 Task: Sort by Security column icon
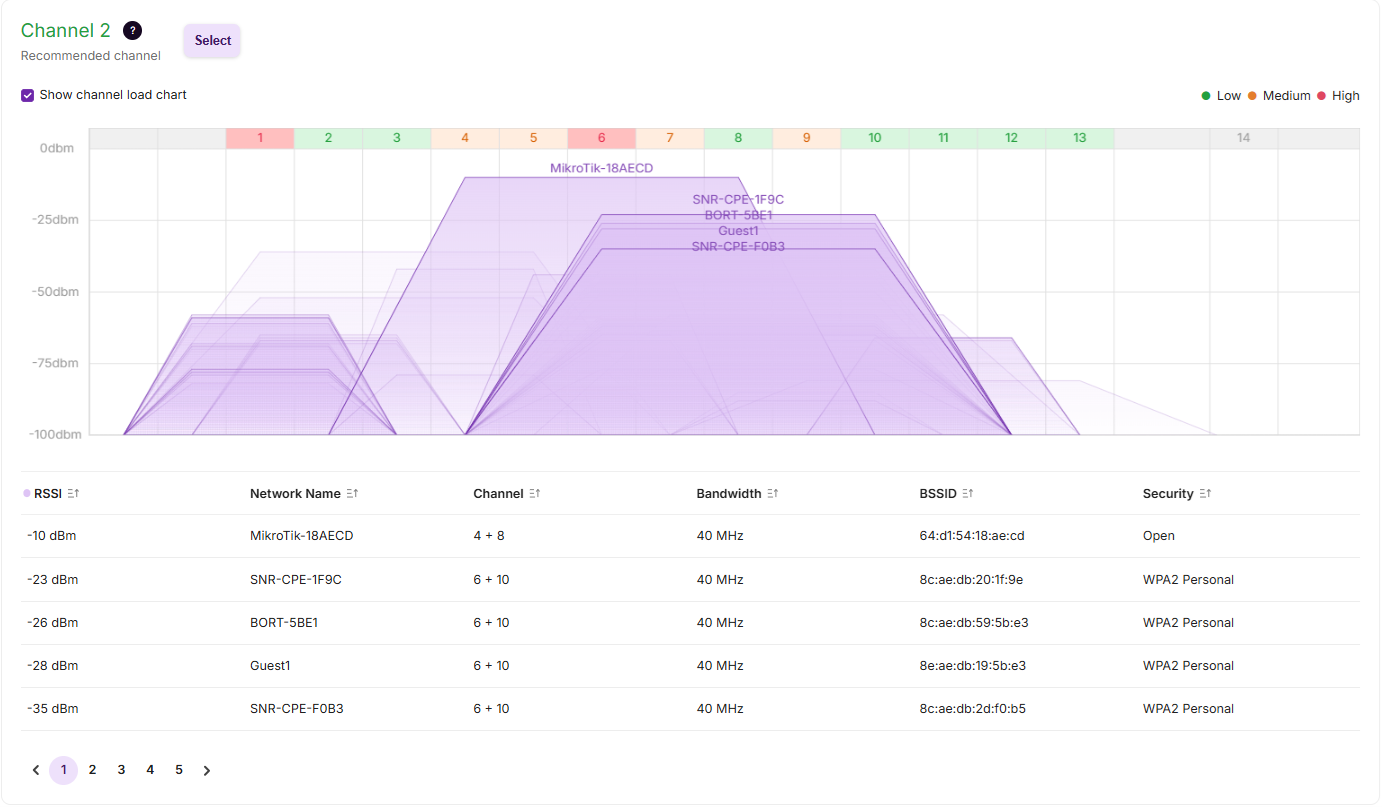pyautogui.click(x=1205, y=494)
